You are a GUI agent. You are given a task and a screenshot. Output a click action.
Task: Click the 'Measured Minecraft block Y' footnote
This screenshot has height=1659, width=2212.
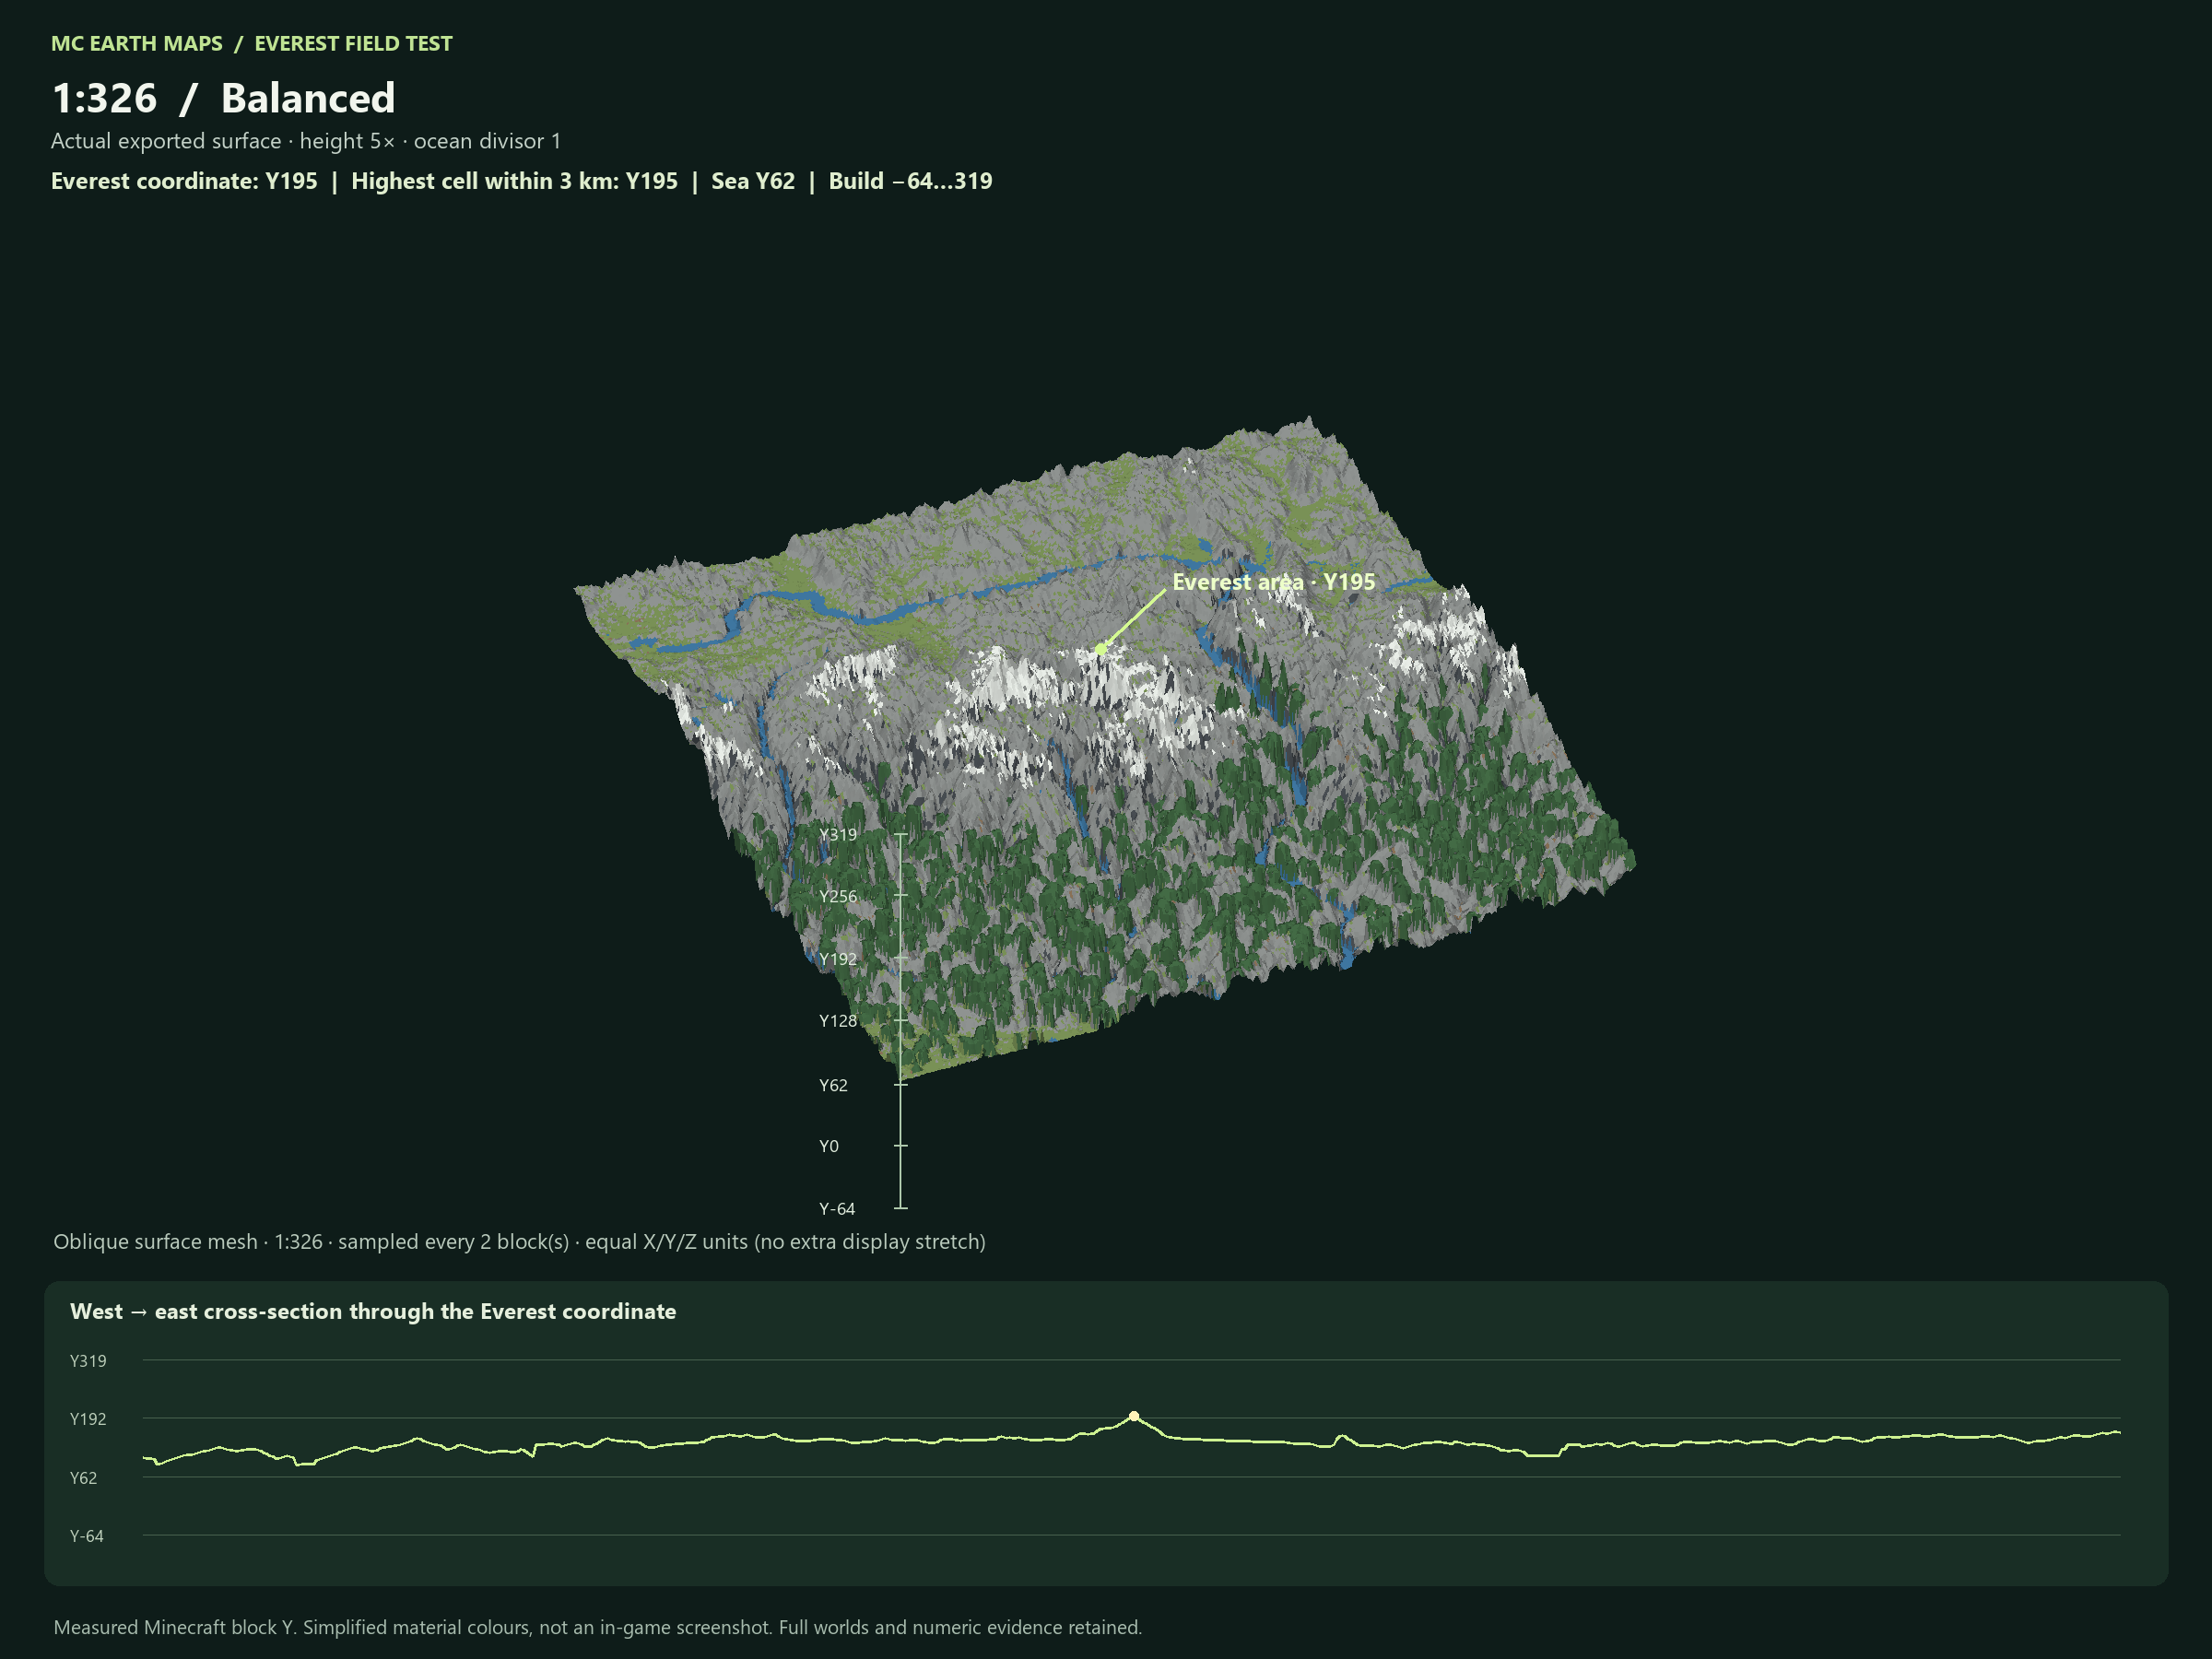(x=597, y=1627)
